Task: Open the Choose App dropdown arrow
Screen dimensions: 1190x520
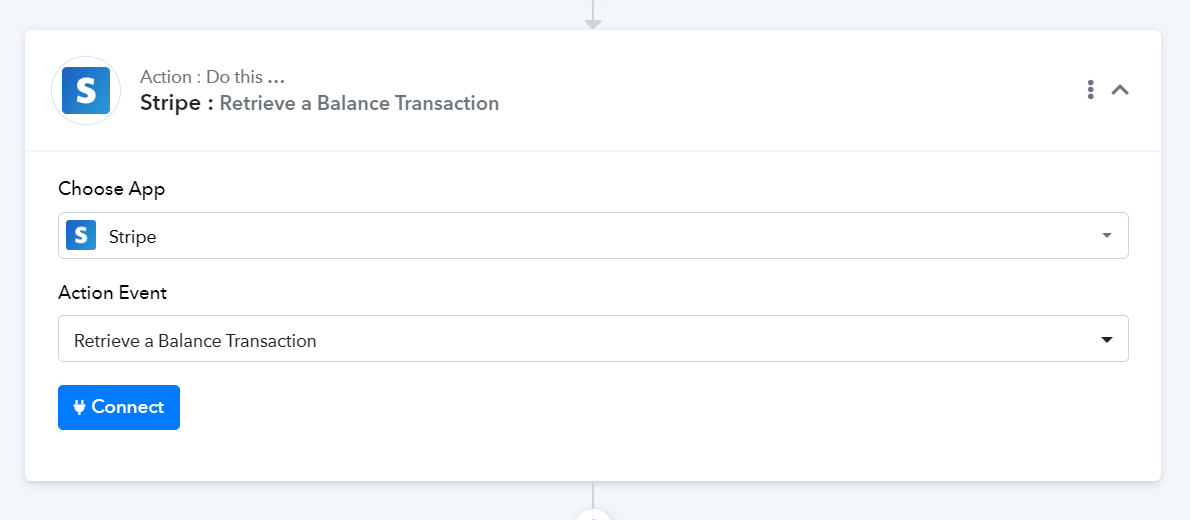Action: pos(1107,235)
